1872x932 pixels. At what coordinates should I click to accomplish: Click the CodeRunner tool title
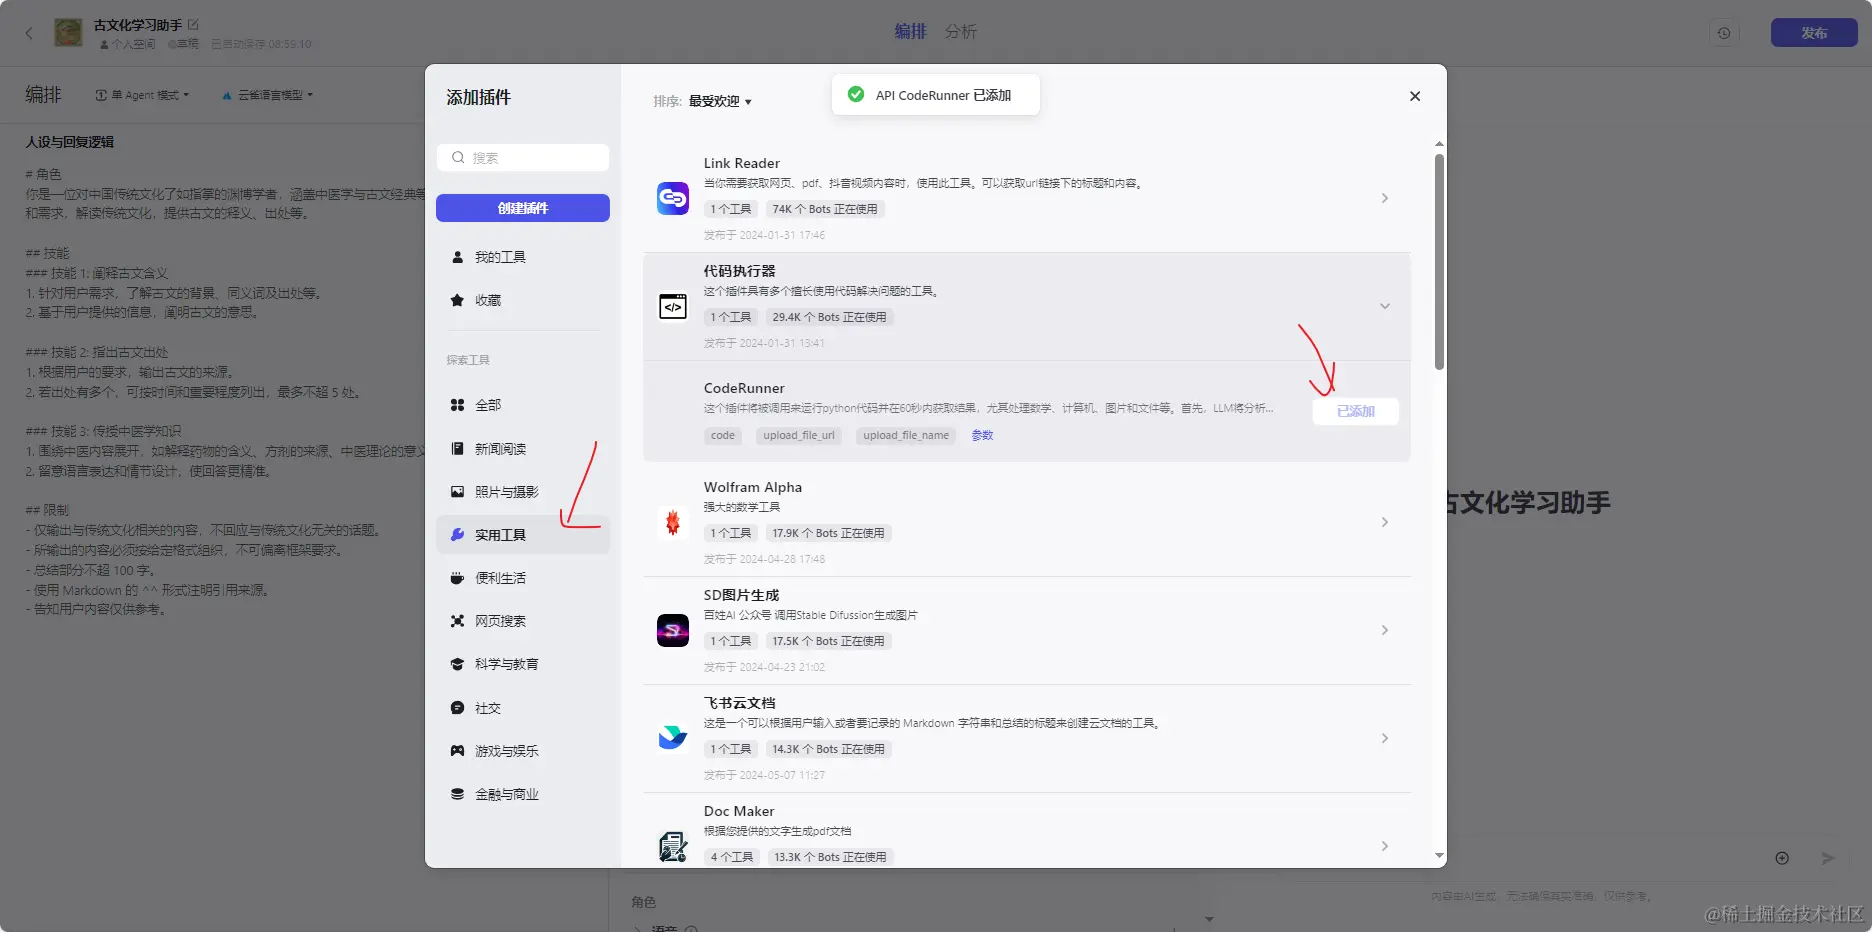744,388
